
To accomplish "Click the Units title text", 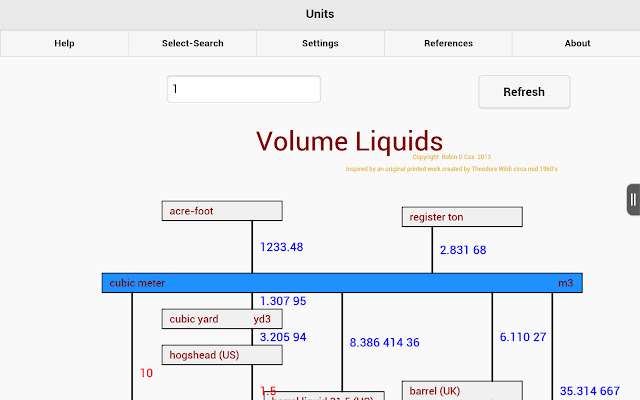I will [320, 14].
